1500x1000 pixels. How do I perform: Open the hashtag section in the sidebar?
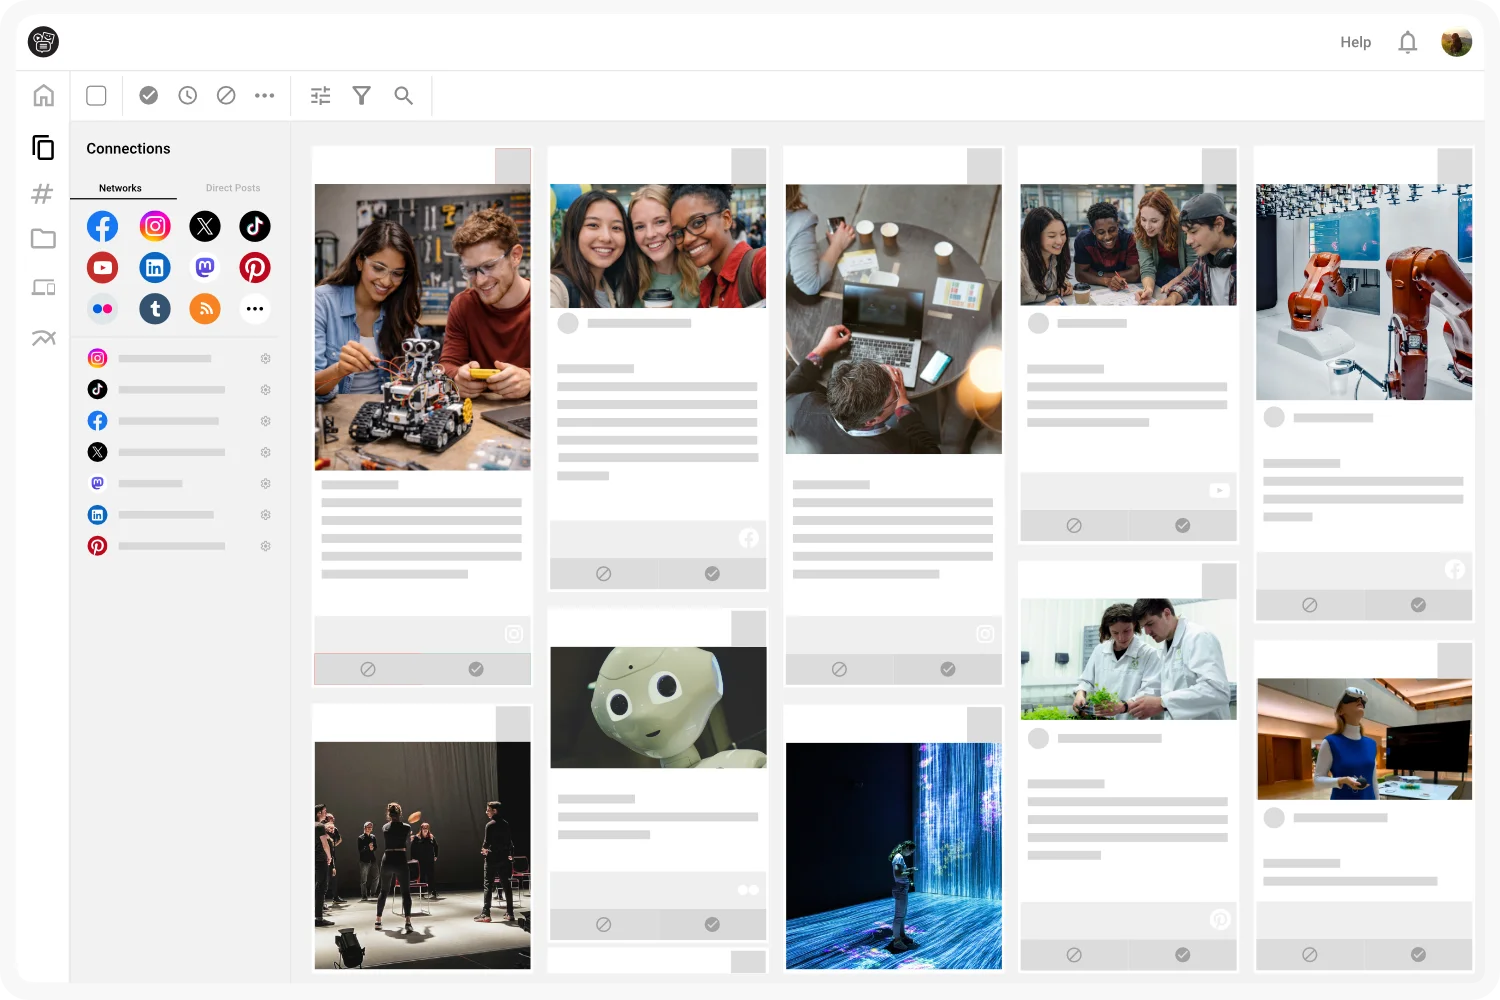coord(42,194)
